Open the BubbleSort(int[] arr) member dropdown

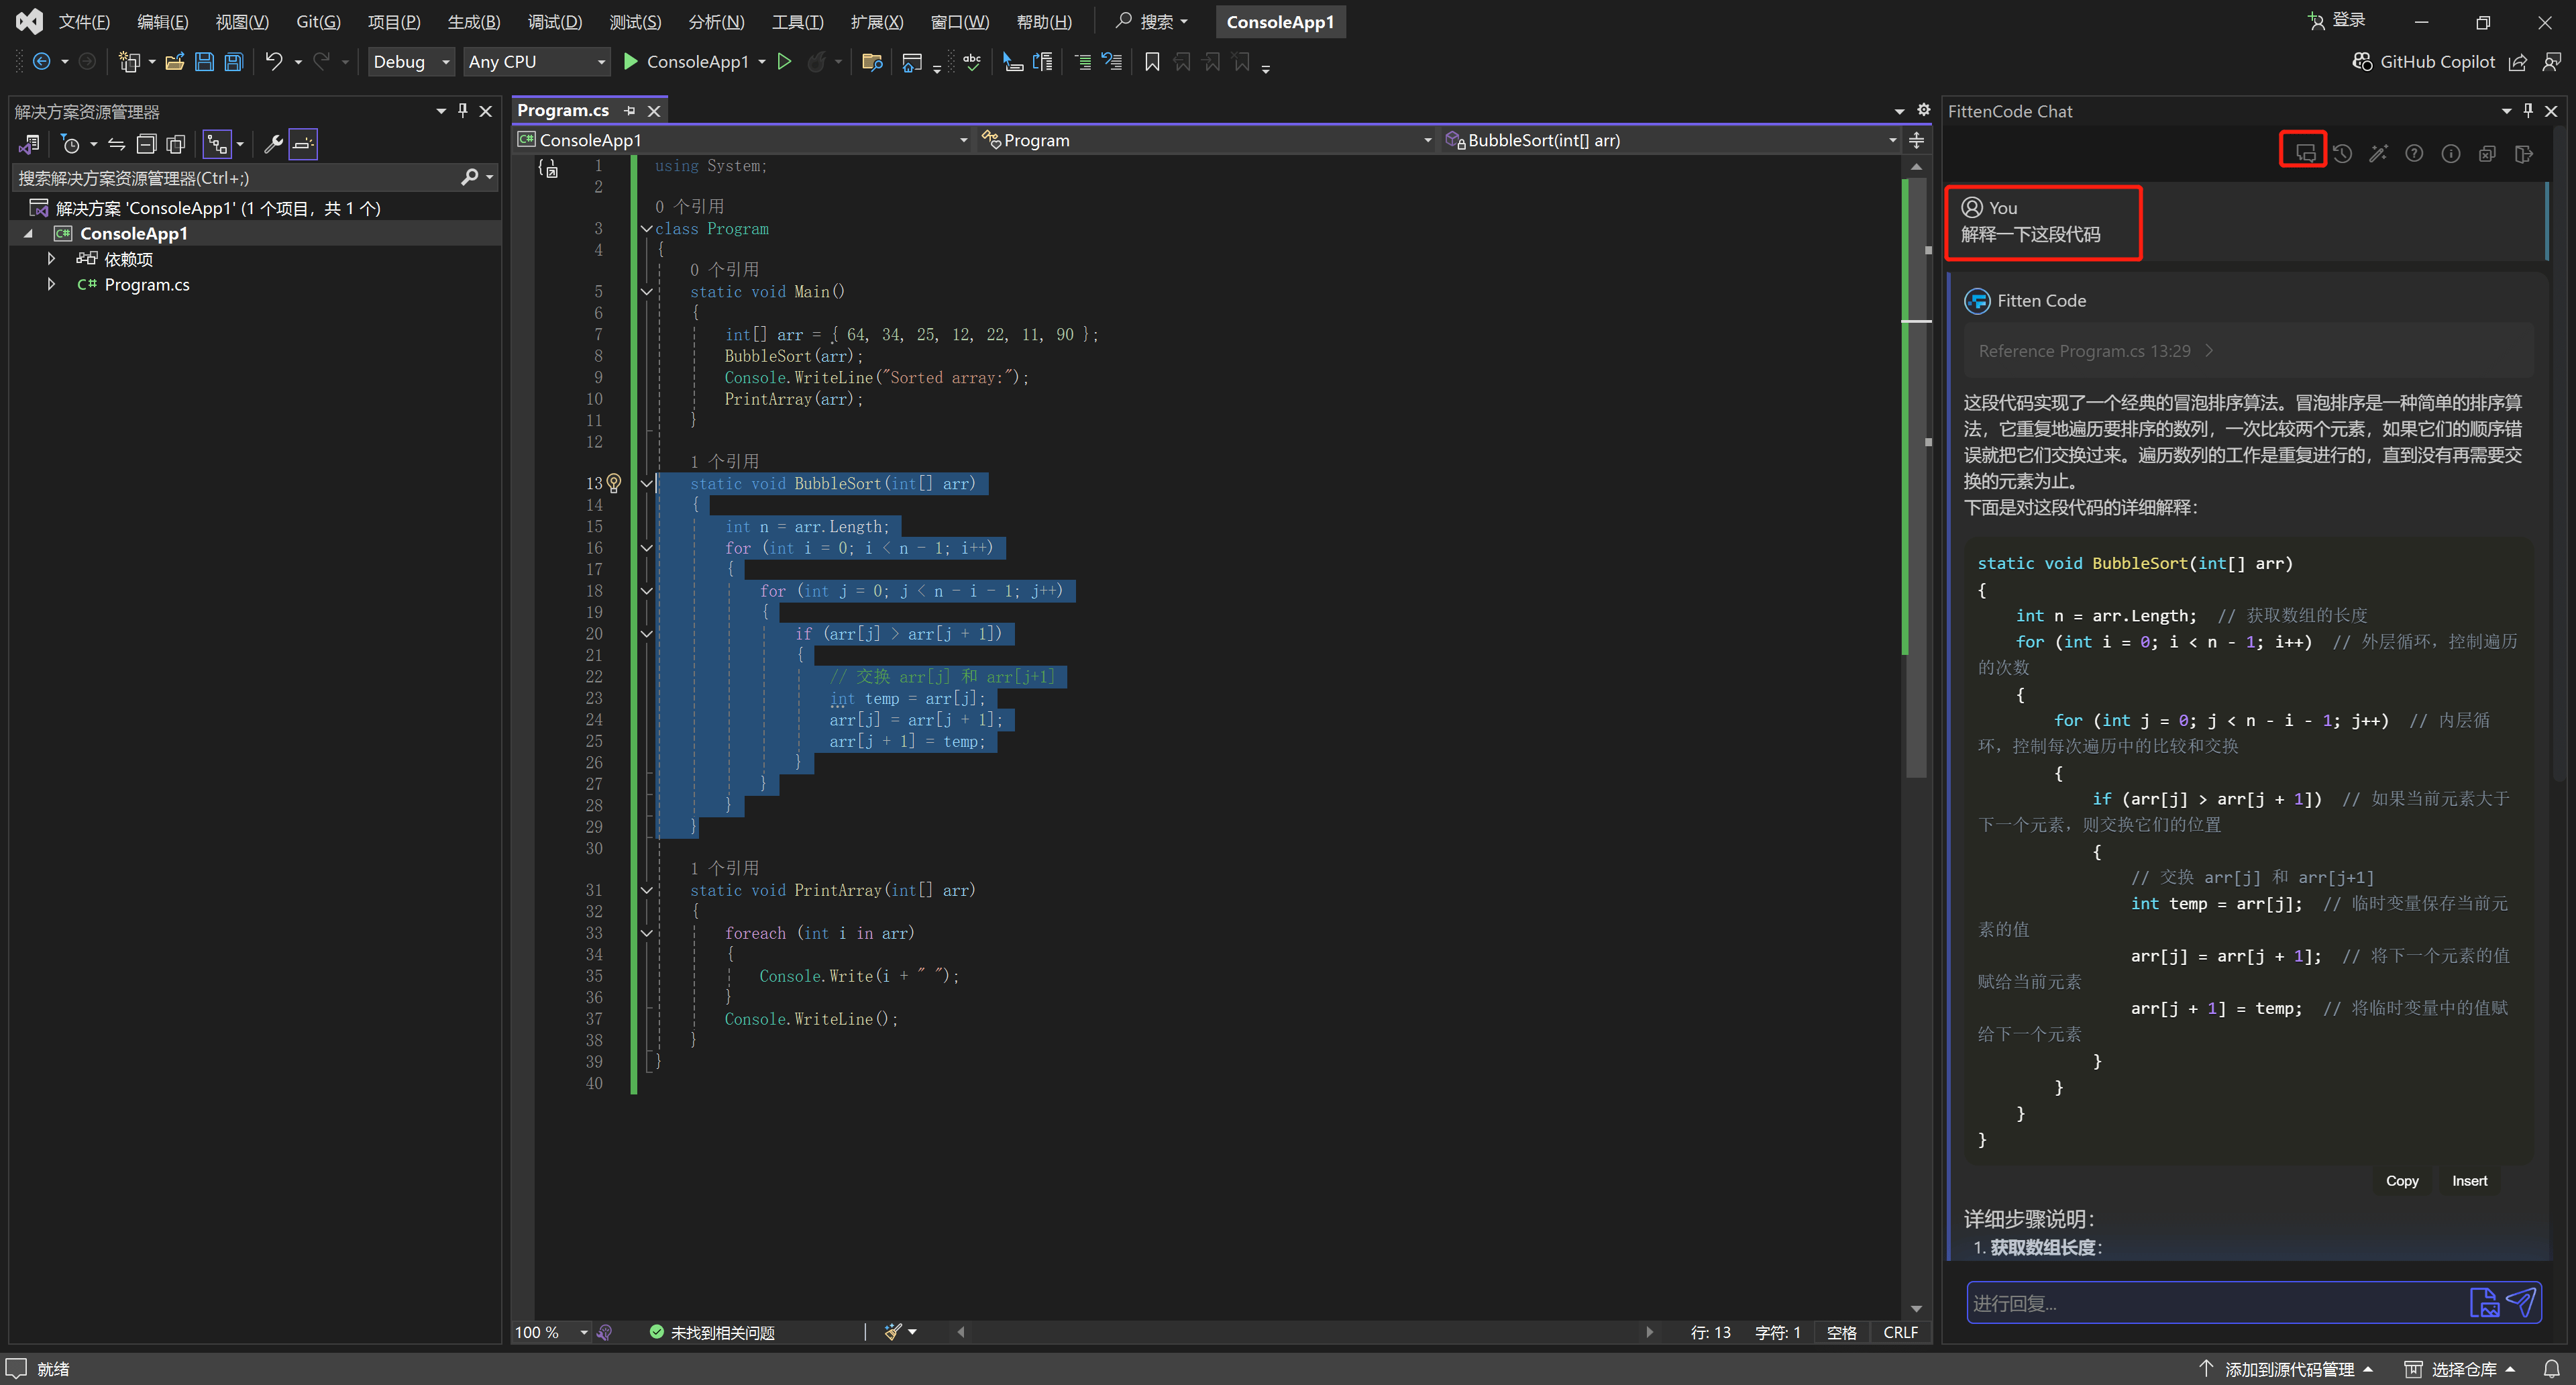[x=1892, y=140]
